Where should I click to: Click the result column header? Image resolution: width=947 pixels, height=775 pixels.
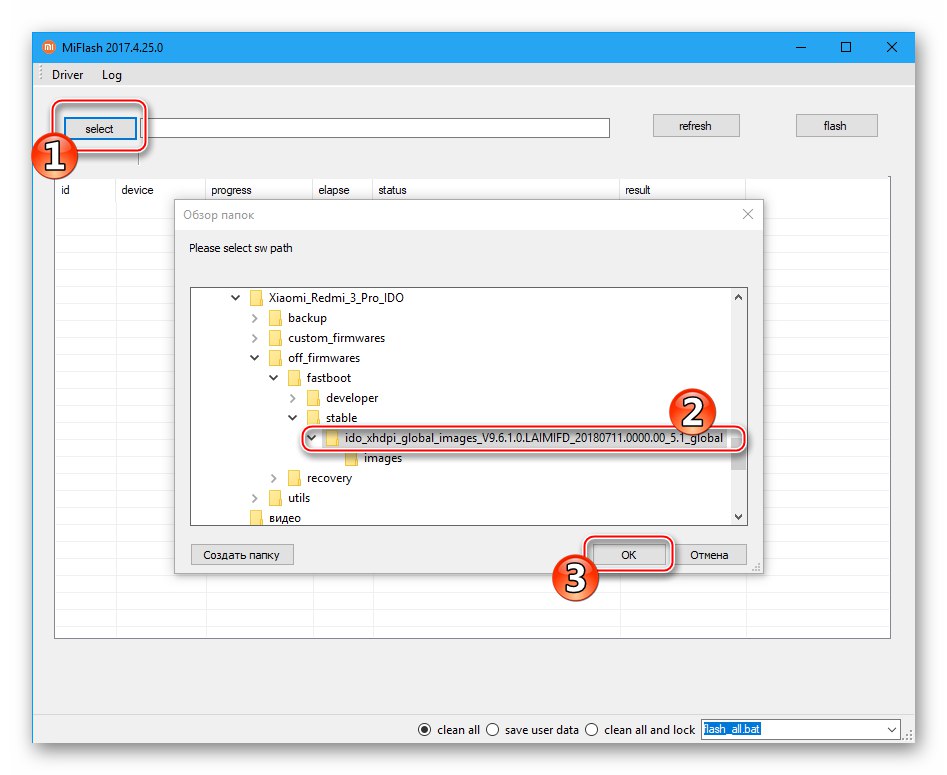(x=638, y=190)
